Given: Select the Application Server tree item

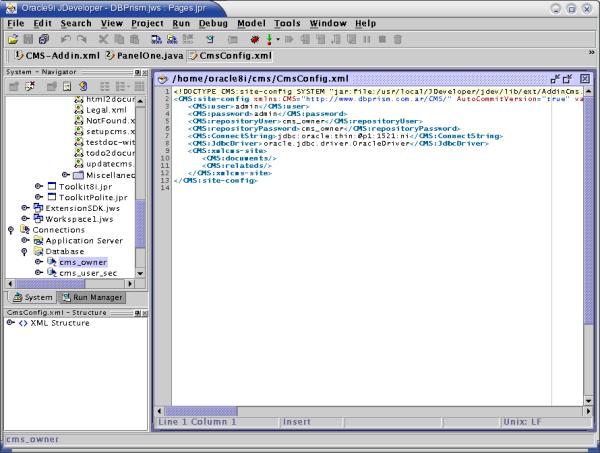Looking at the screenshot, I should pyautogui.click(x=84, y=241).
